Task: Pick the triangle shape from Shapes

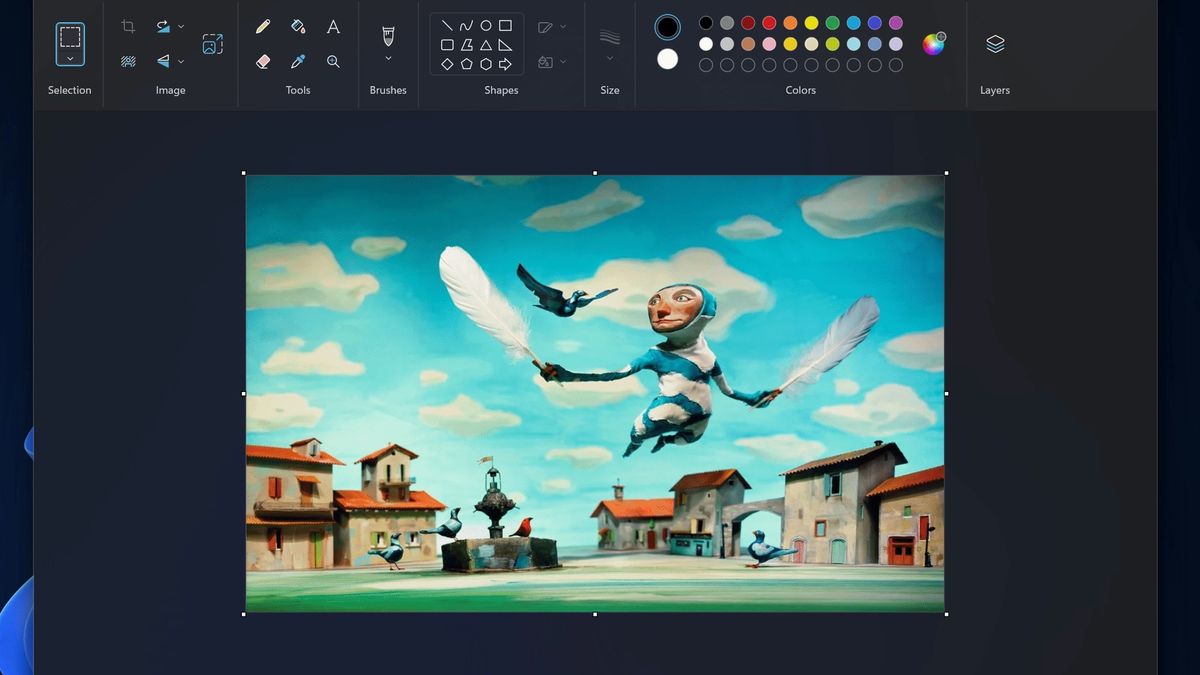Action: point(484,43)
